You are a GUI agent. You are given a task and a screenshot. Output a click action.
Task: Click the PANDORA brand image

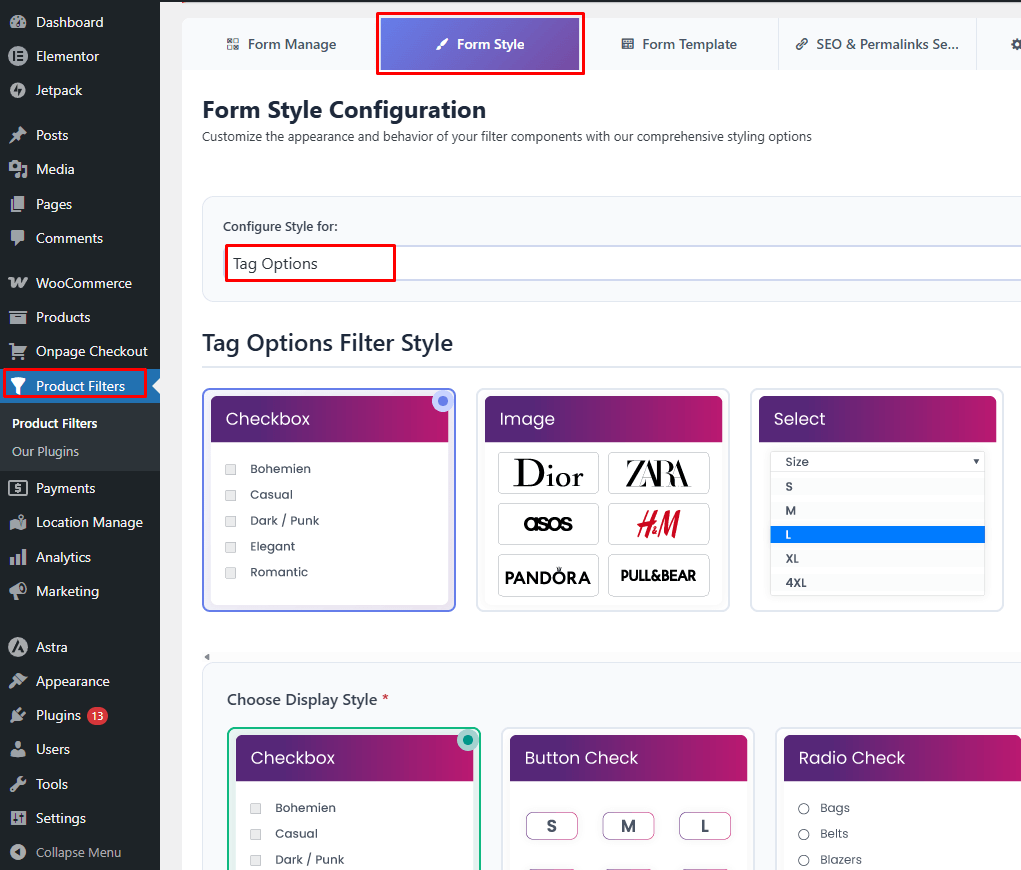pyautogui.click(x=548, y=575)
